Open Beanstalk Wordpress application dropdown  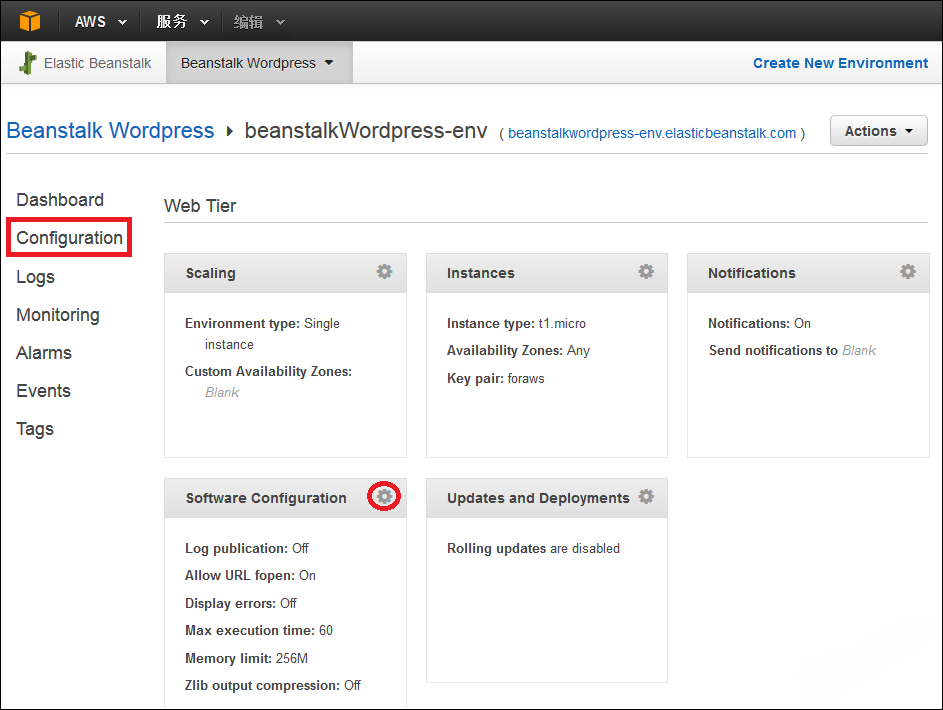[x=259, y=63]
